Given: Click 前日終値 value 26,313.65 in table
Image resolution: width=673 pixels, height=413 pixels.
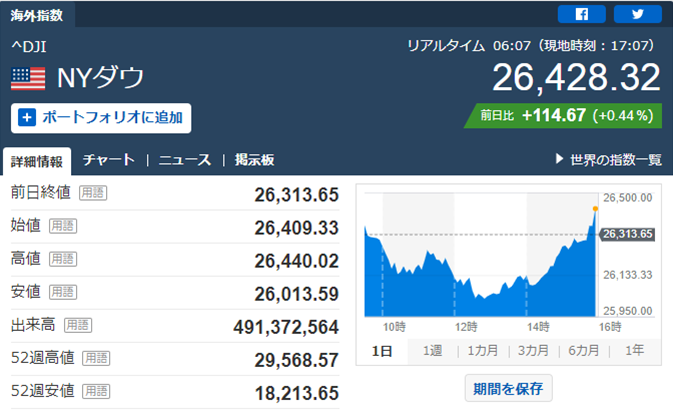Looking at the screenshot, I should click(297, 195).
